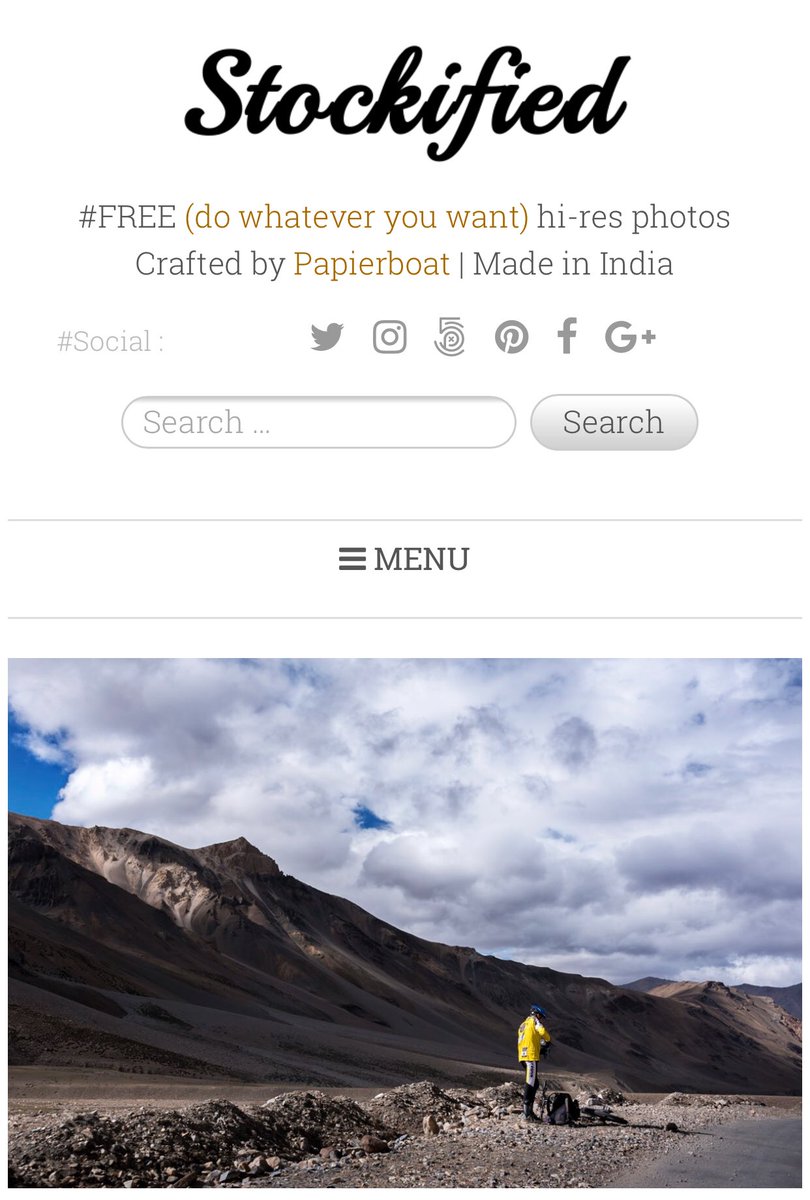810x1200 pixels.
Task: Click the #Social label
Action: (110, 341)
